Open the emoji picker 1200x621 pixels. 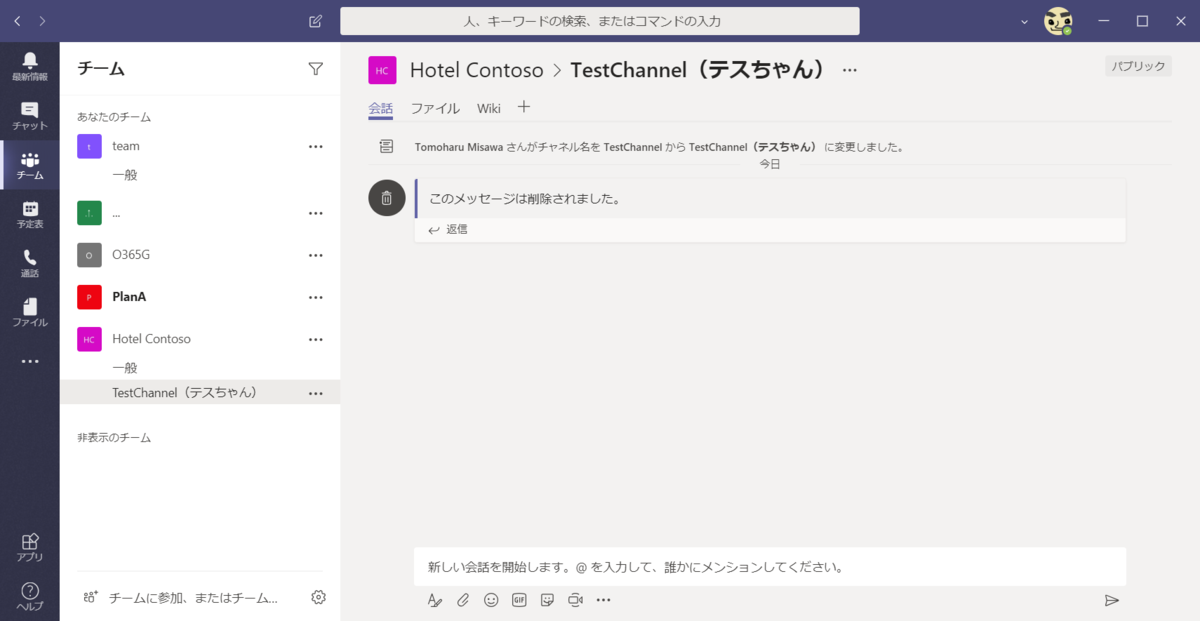490,600
